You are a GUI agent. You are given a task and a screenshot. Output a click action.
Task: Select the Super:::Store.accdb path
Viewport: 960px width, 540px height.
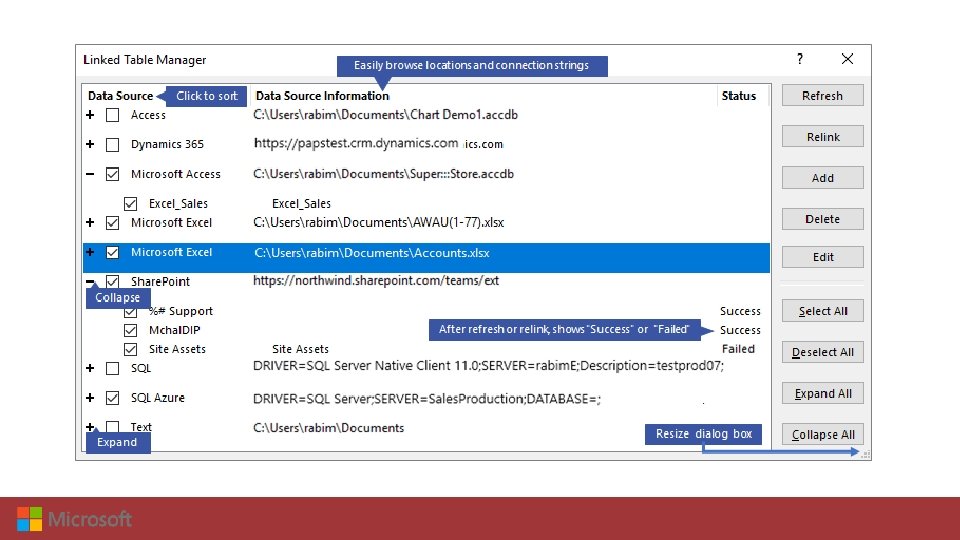point(383,174)
